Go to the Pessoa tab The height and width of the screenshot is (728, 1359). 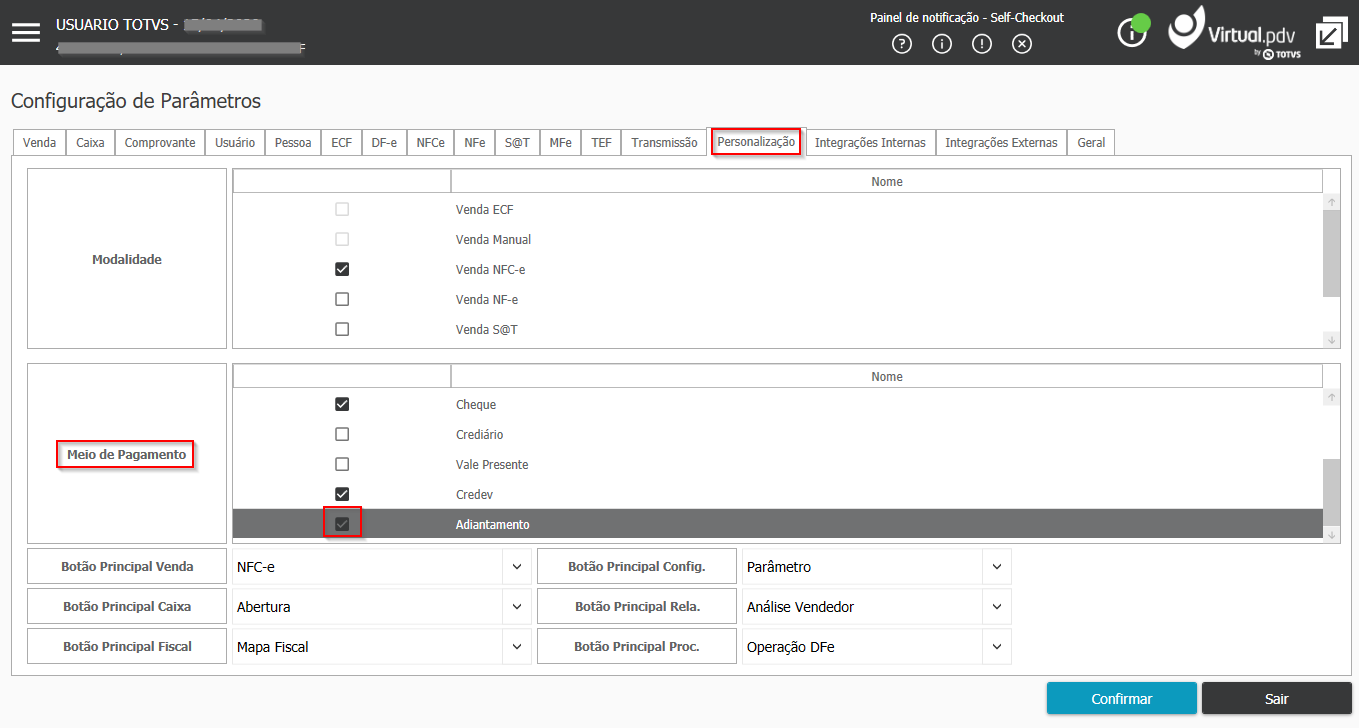[293, 143]
